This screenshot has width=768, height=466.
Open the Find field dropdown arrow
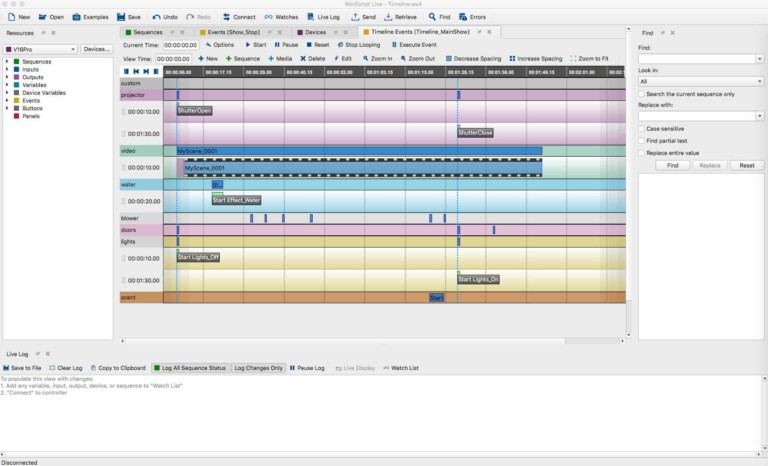[x=760, y=59]
